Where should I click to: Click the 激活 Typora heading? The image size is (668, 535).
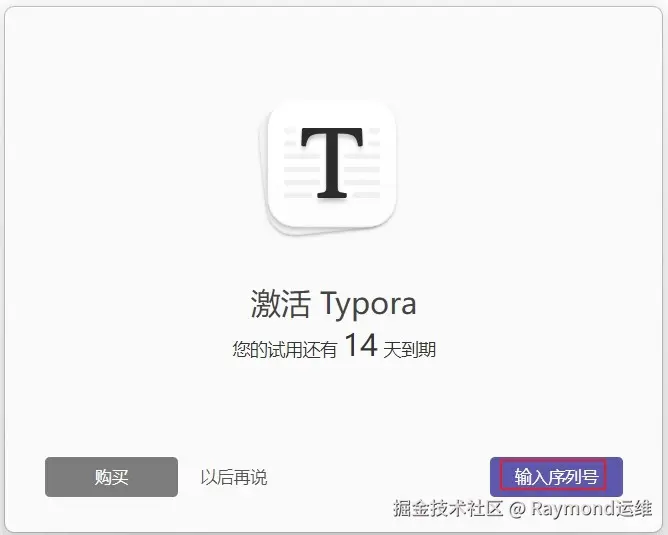point(334,304)
